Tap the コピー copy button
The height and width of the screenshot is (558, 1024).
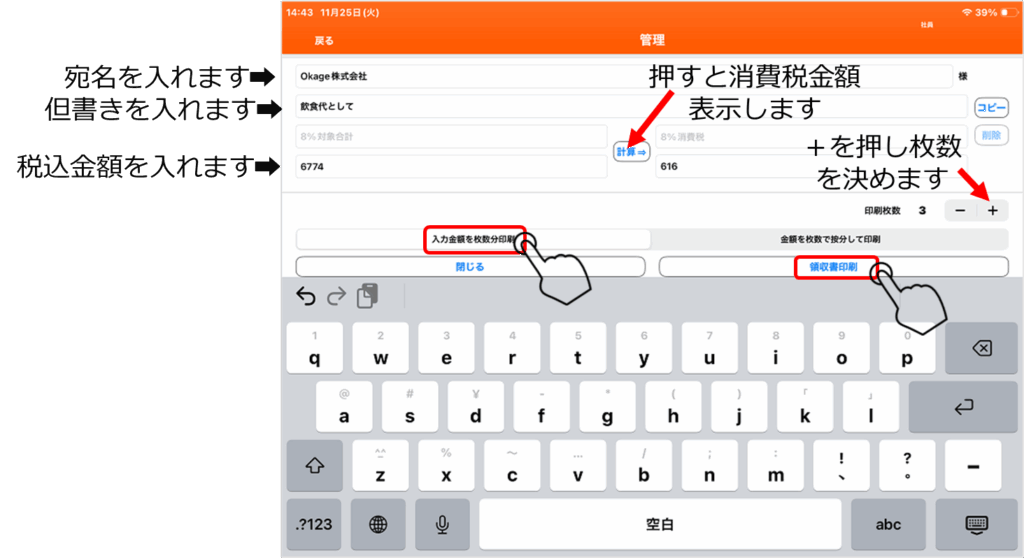coord(991,108)
